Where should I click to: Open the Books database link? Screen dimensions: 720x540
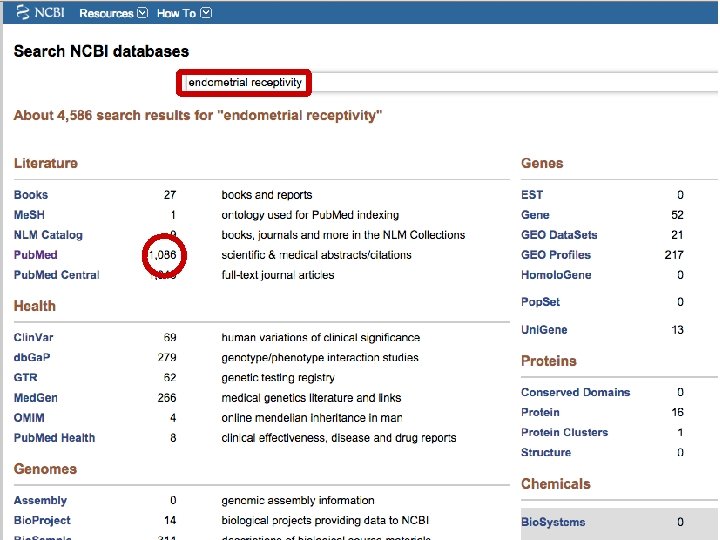click(x=30, y=195)
